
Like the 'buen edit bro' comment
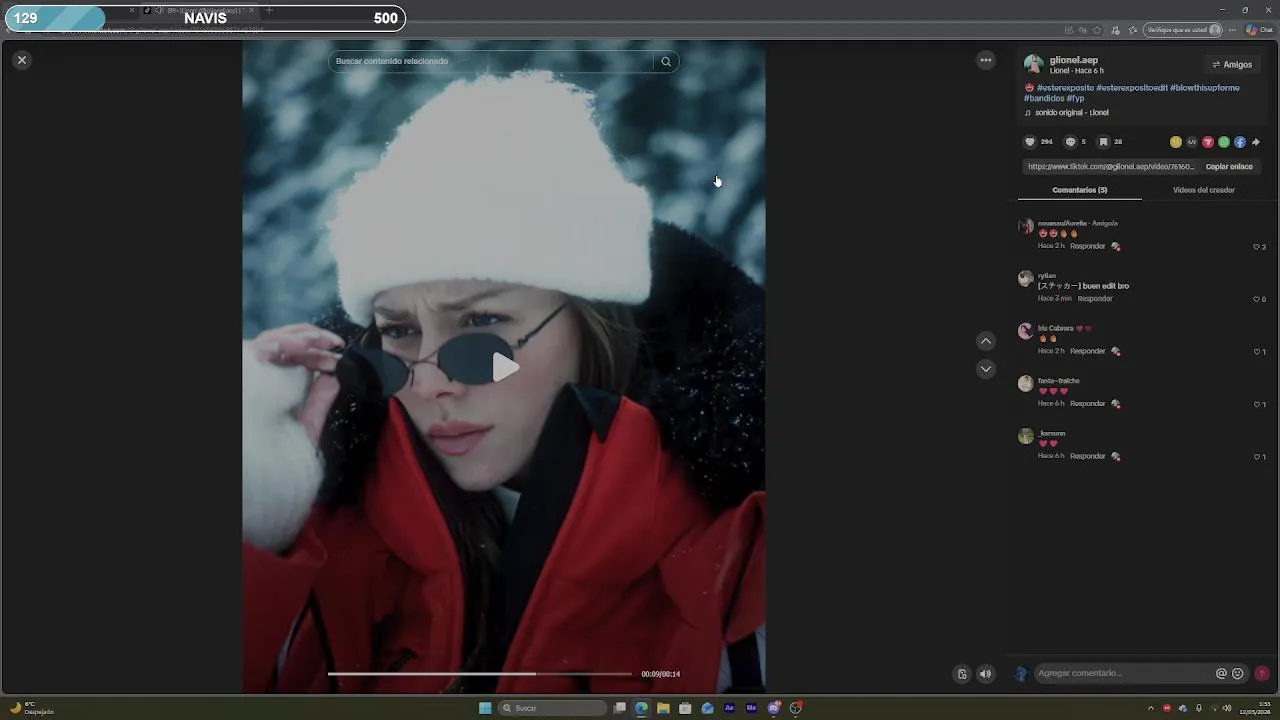(x=1256, y=299)
